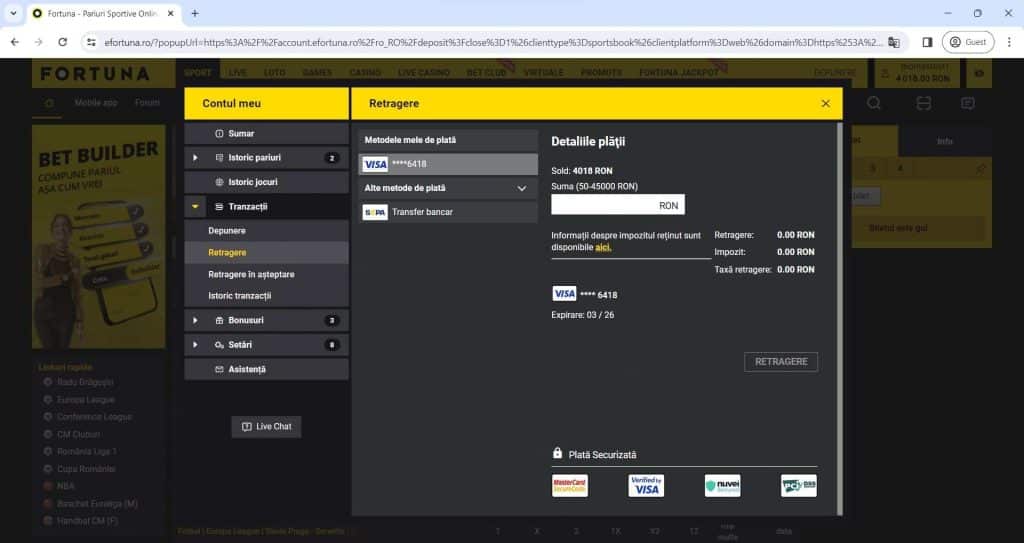Click the Fortuna logo

tap(95, 74)
